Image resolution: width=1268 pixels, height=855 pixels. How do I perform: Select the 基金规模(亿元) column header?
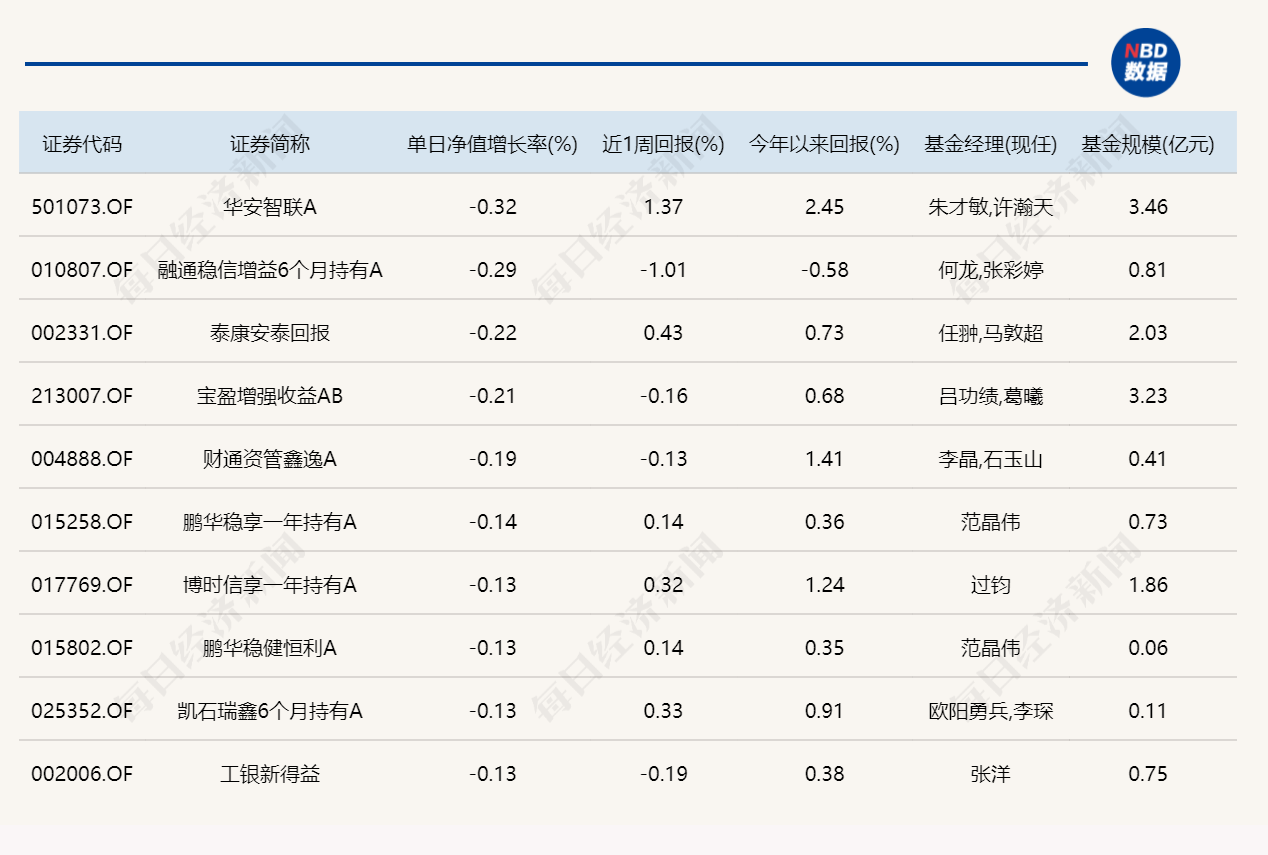click(x=1147, y=142)
